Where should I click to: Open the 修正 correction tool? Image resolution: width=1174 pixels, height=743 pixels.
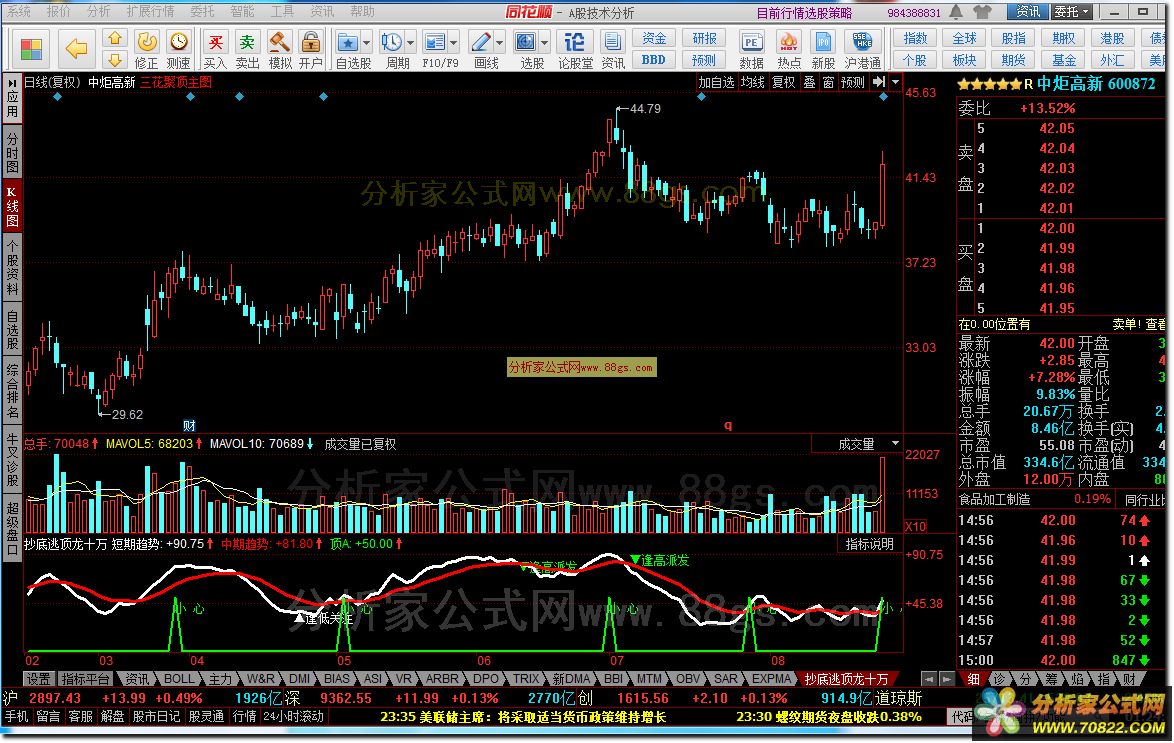[x=146, y=49]
